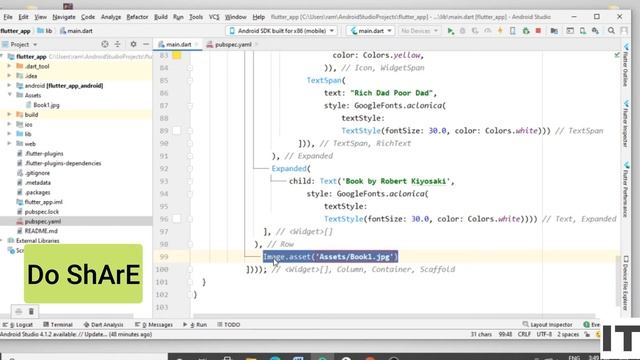
Task: Click the CRLF line separator status item
Action: coord(524,334)
